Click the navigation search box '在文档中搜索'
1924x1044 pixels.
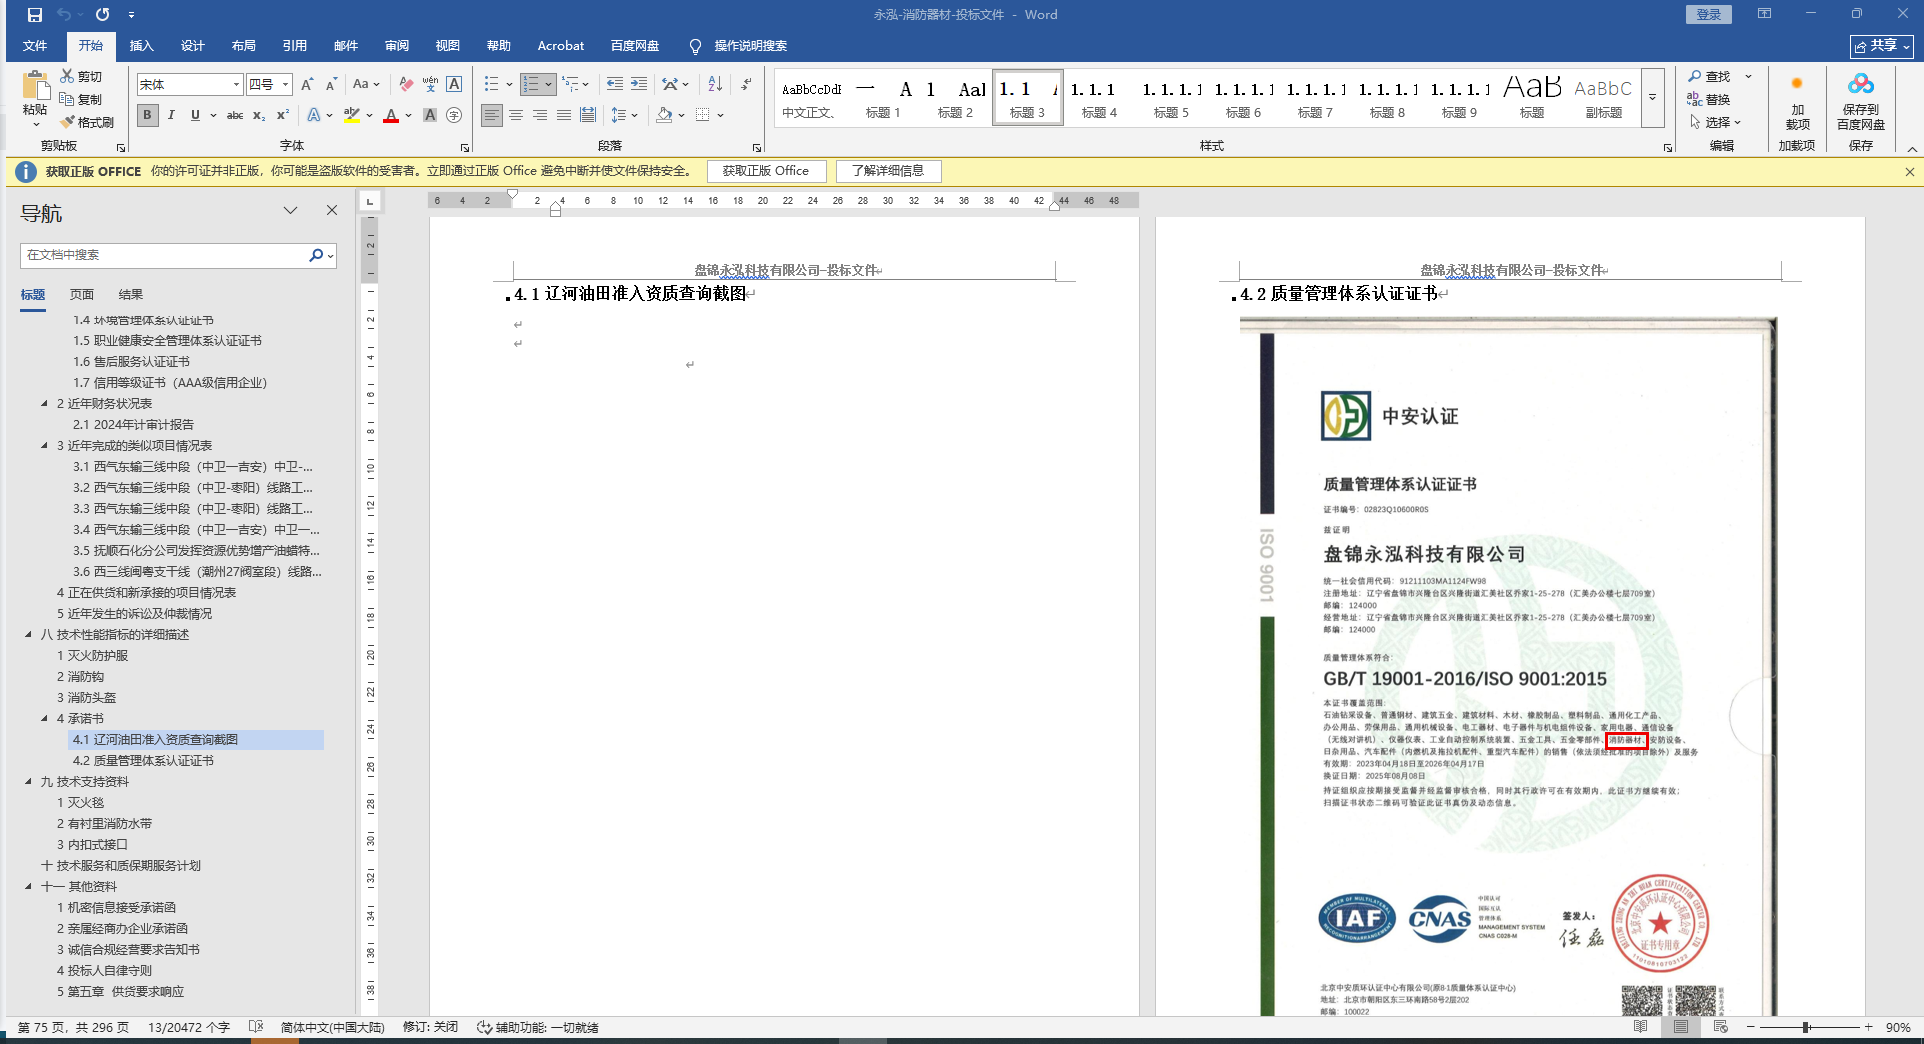(x=165, y=255)
